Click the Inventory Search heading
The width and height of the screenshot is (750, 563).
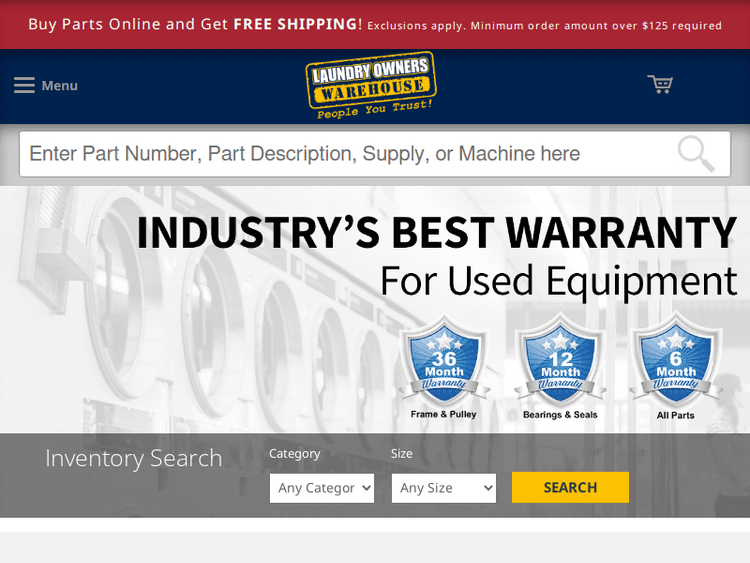coord(133,458)
